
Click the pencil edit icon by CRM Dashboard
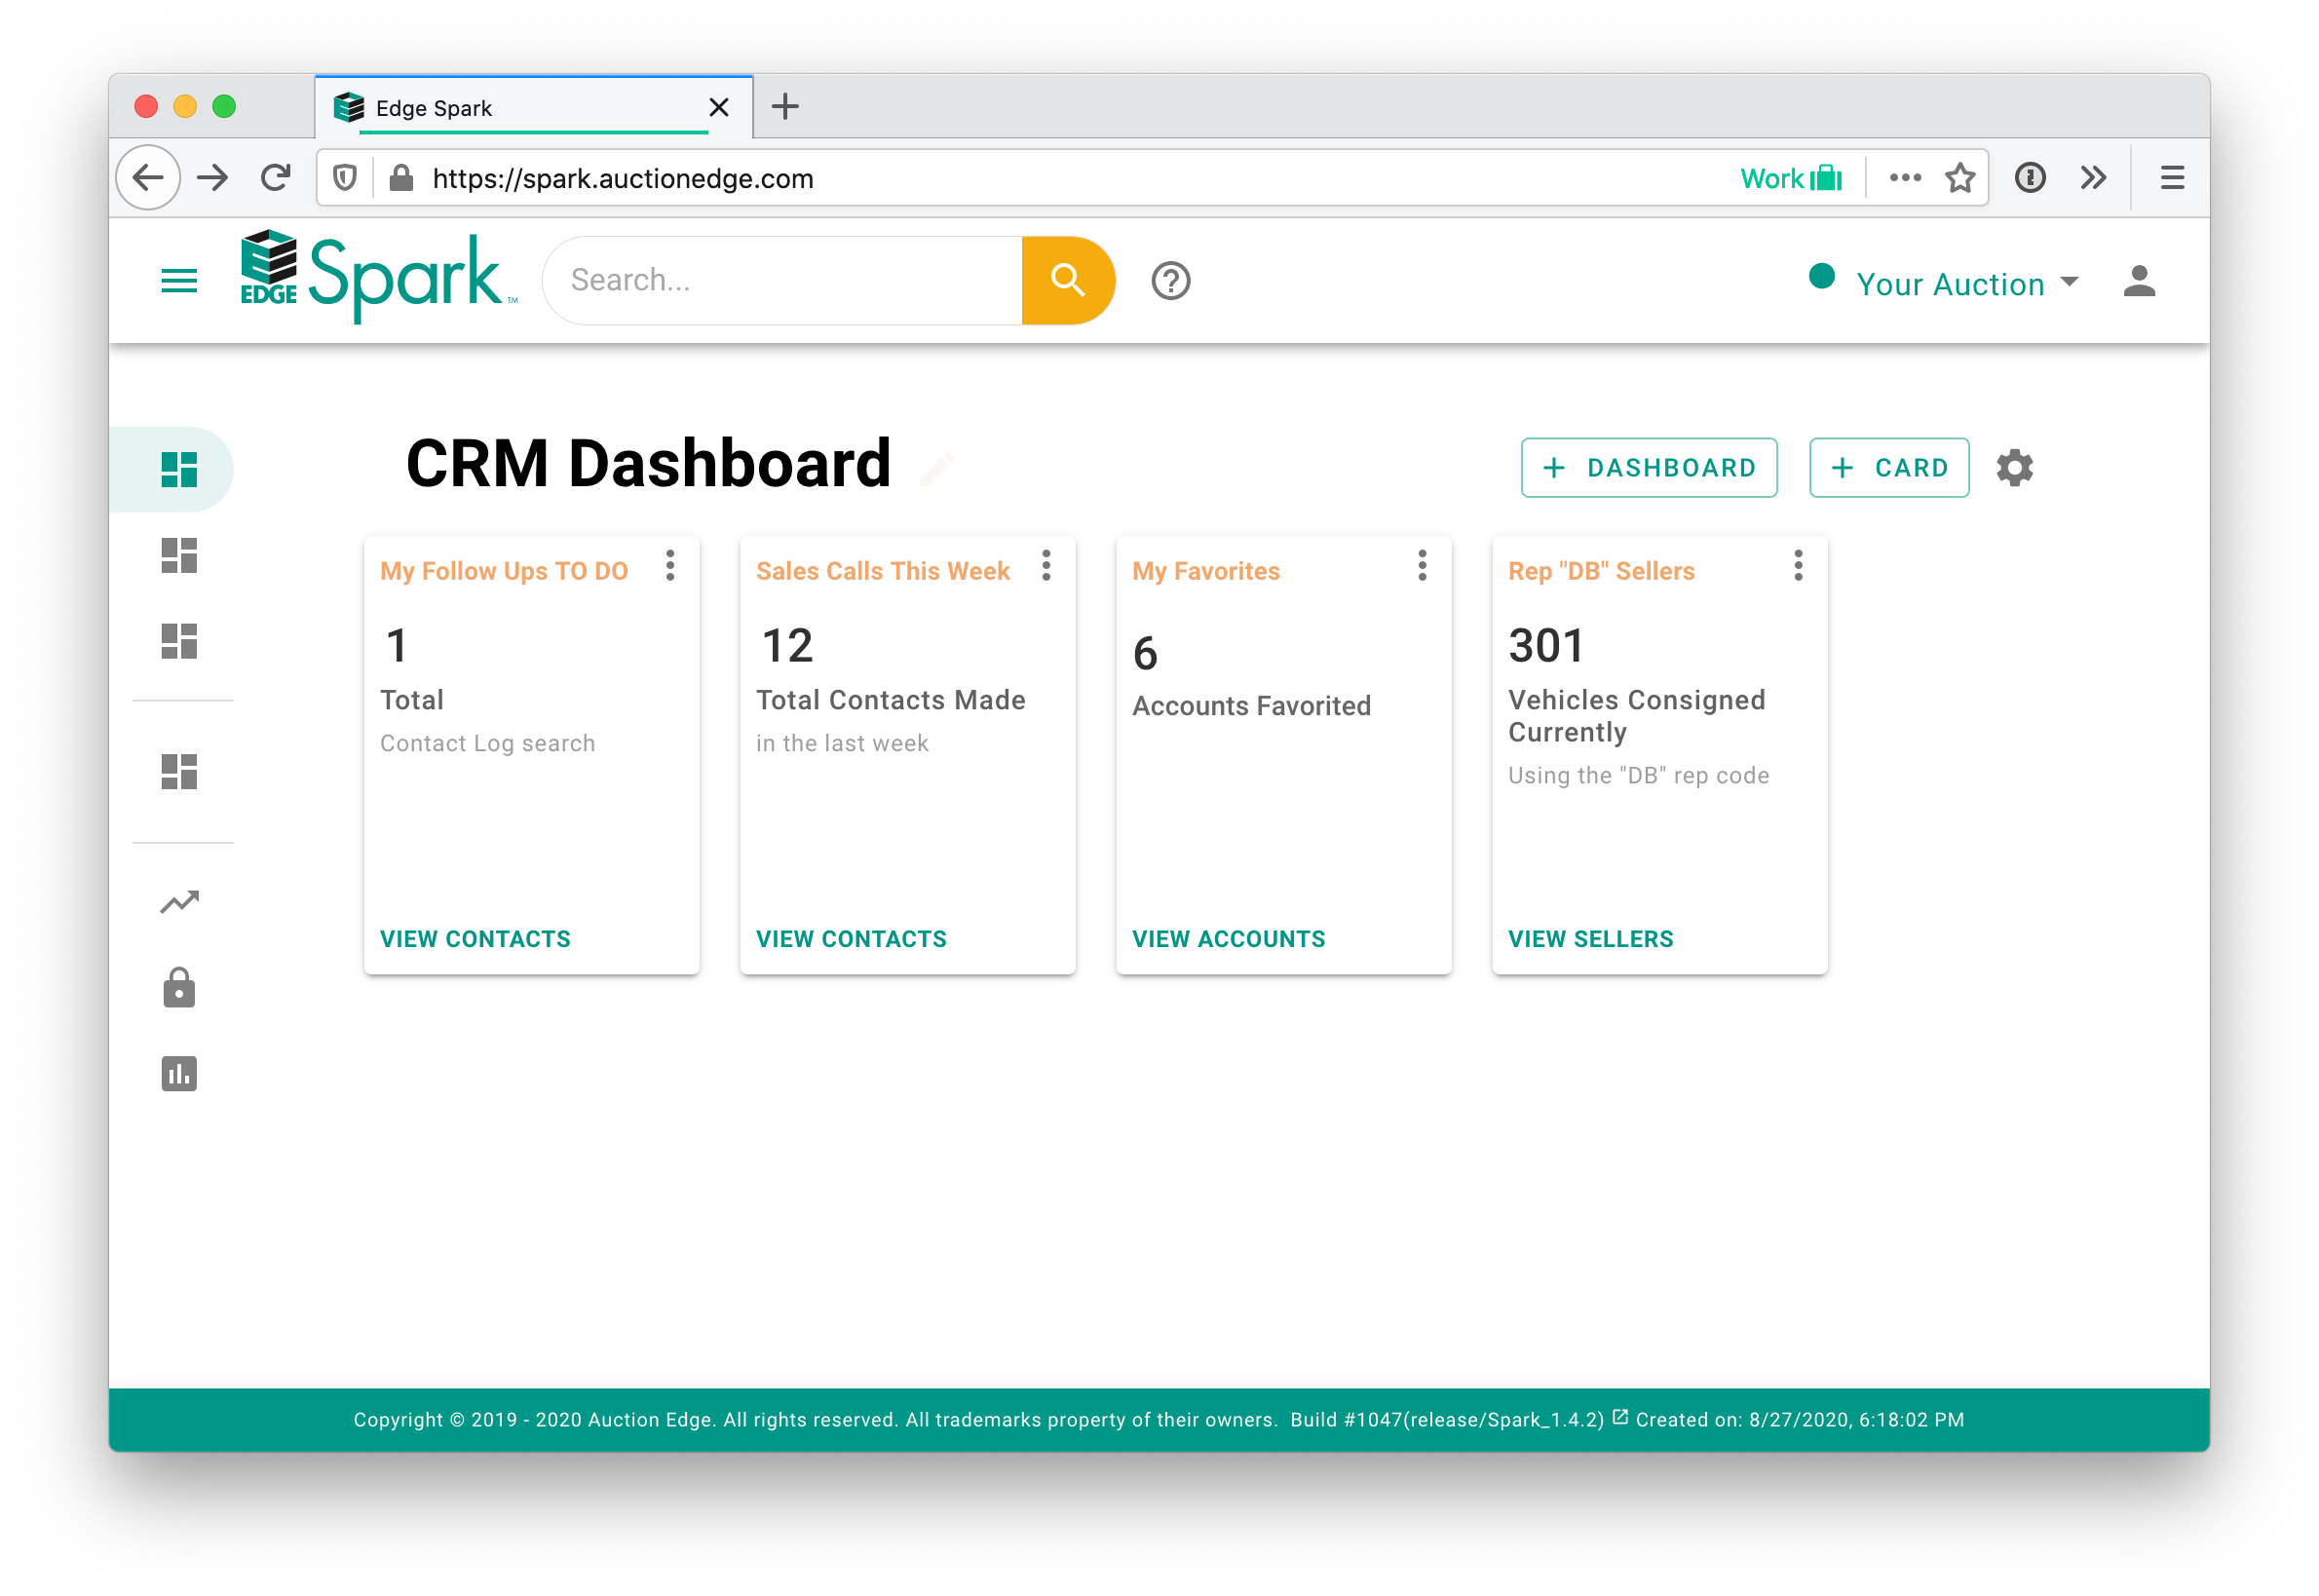936,468
